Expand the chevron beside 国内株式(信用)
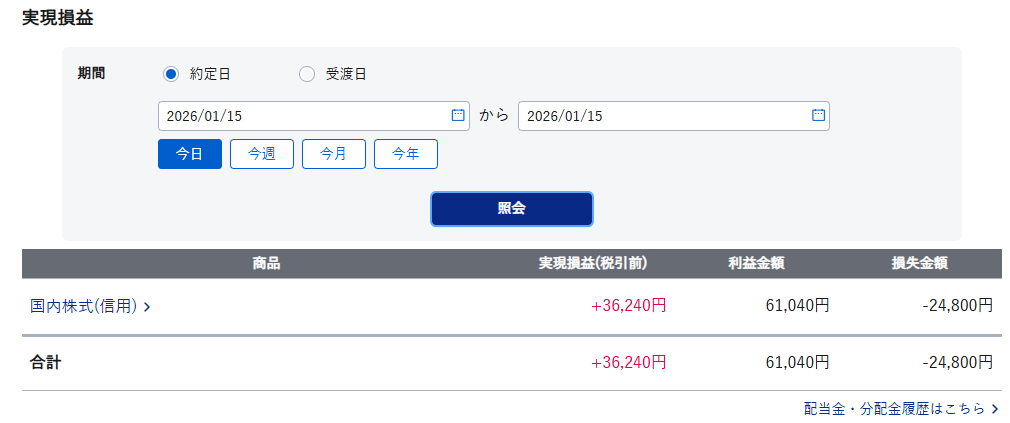1010x423 pixels. [147, 307]
